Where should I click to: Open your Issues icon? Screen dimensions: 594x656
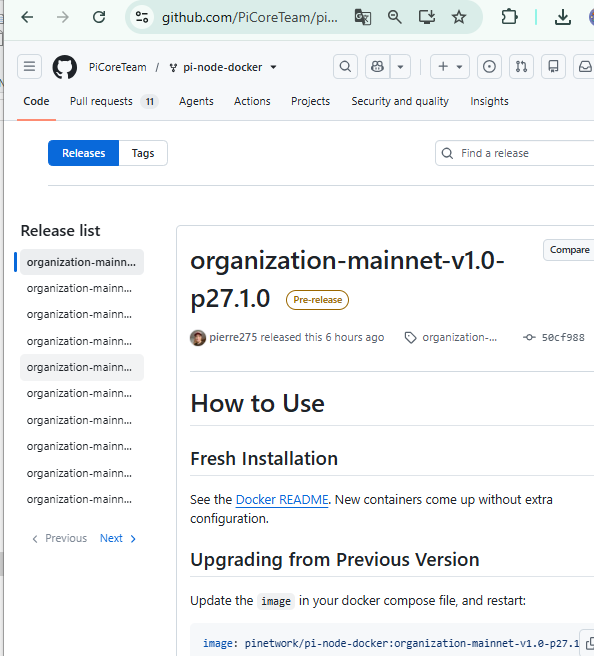click(489, 67)
